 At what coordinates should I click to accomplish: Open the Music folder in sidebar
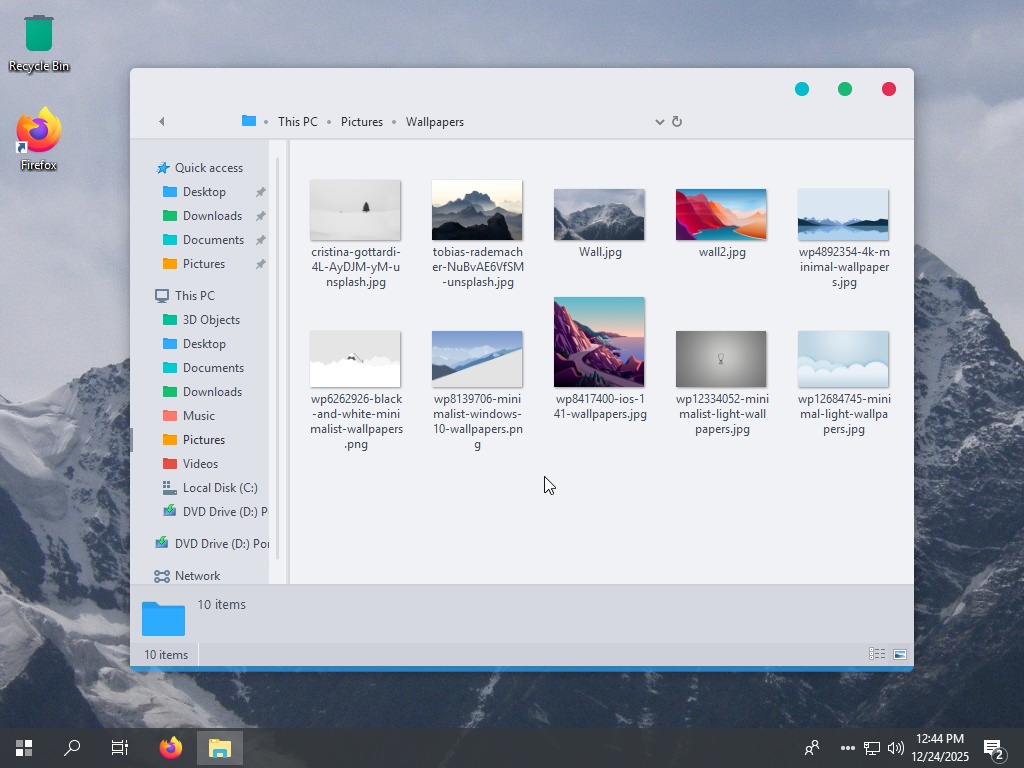198,416
